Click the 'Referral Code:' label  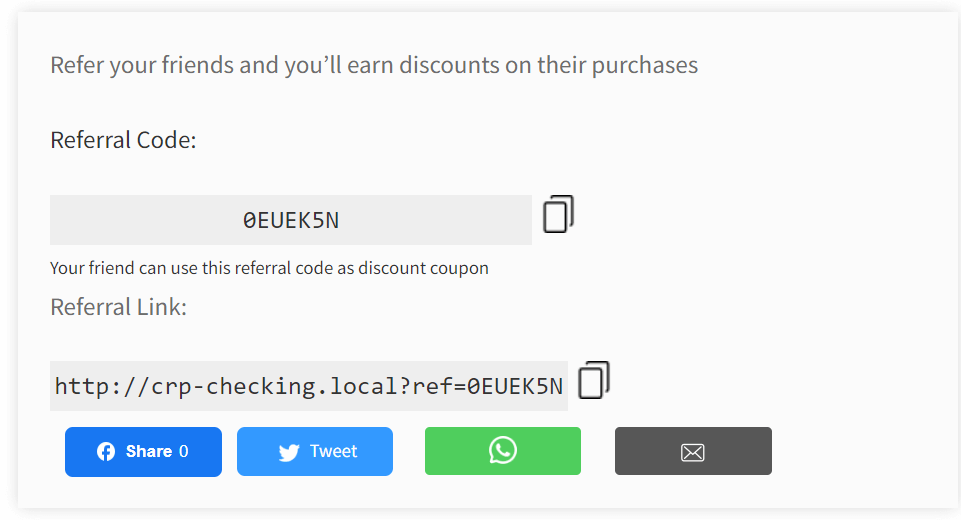123,140
